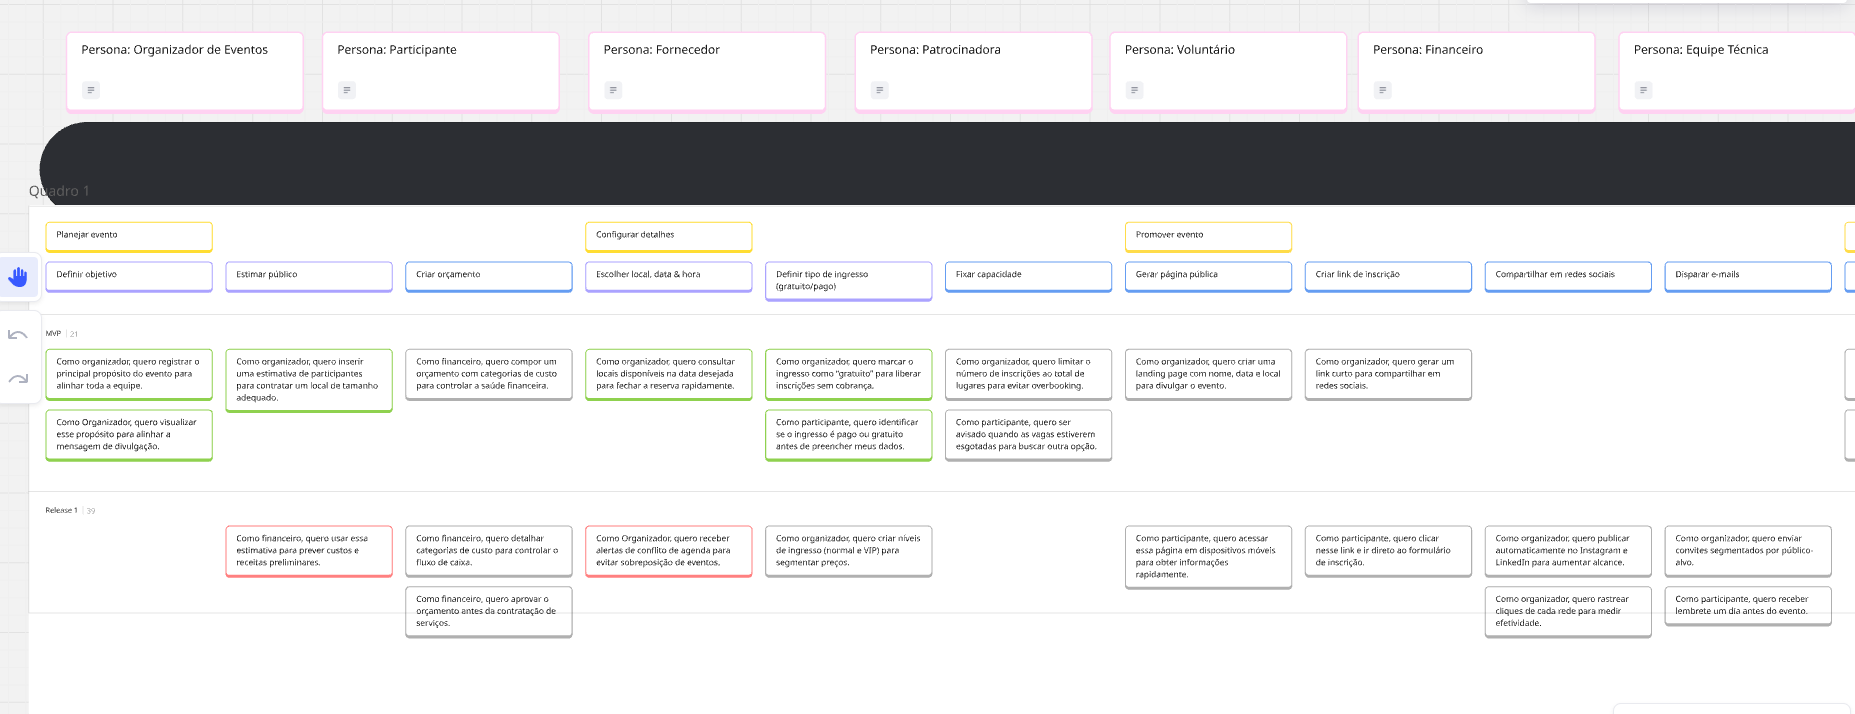Select the hand pan tool
The height and width of the screenshot is (714, 1855).
18,276
